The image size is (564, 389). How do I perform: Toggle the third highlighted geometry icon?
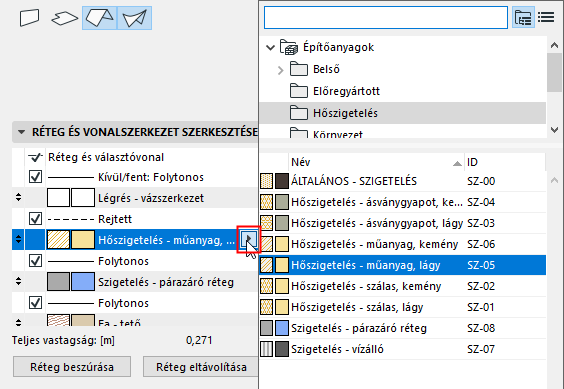pos(100,18)
